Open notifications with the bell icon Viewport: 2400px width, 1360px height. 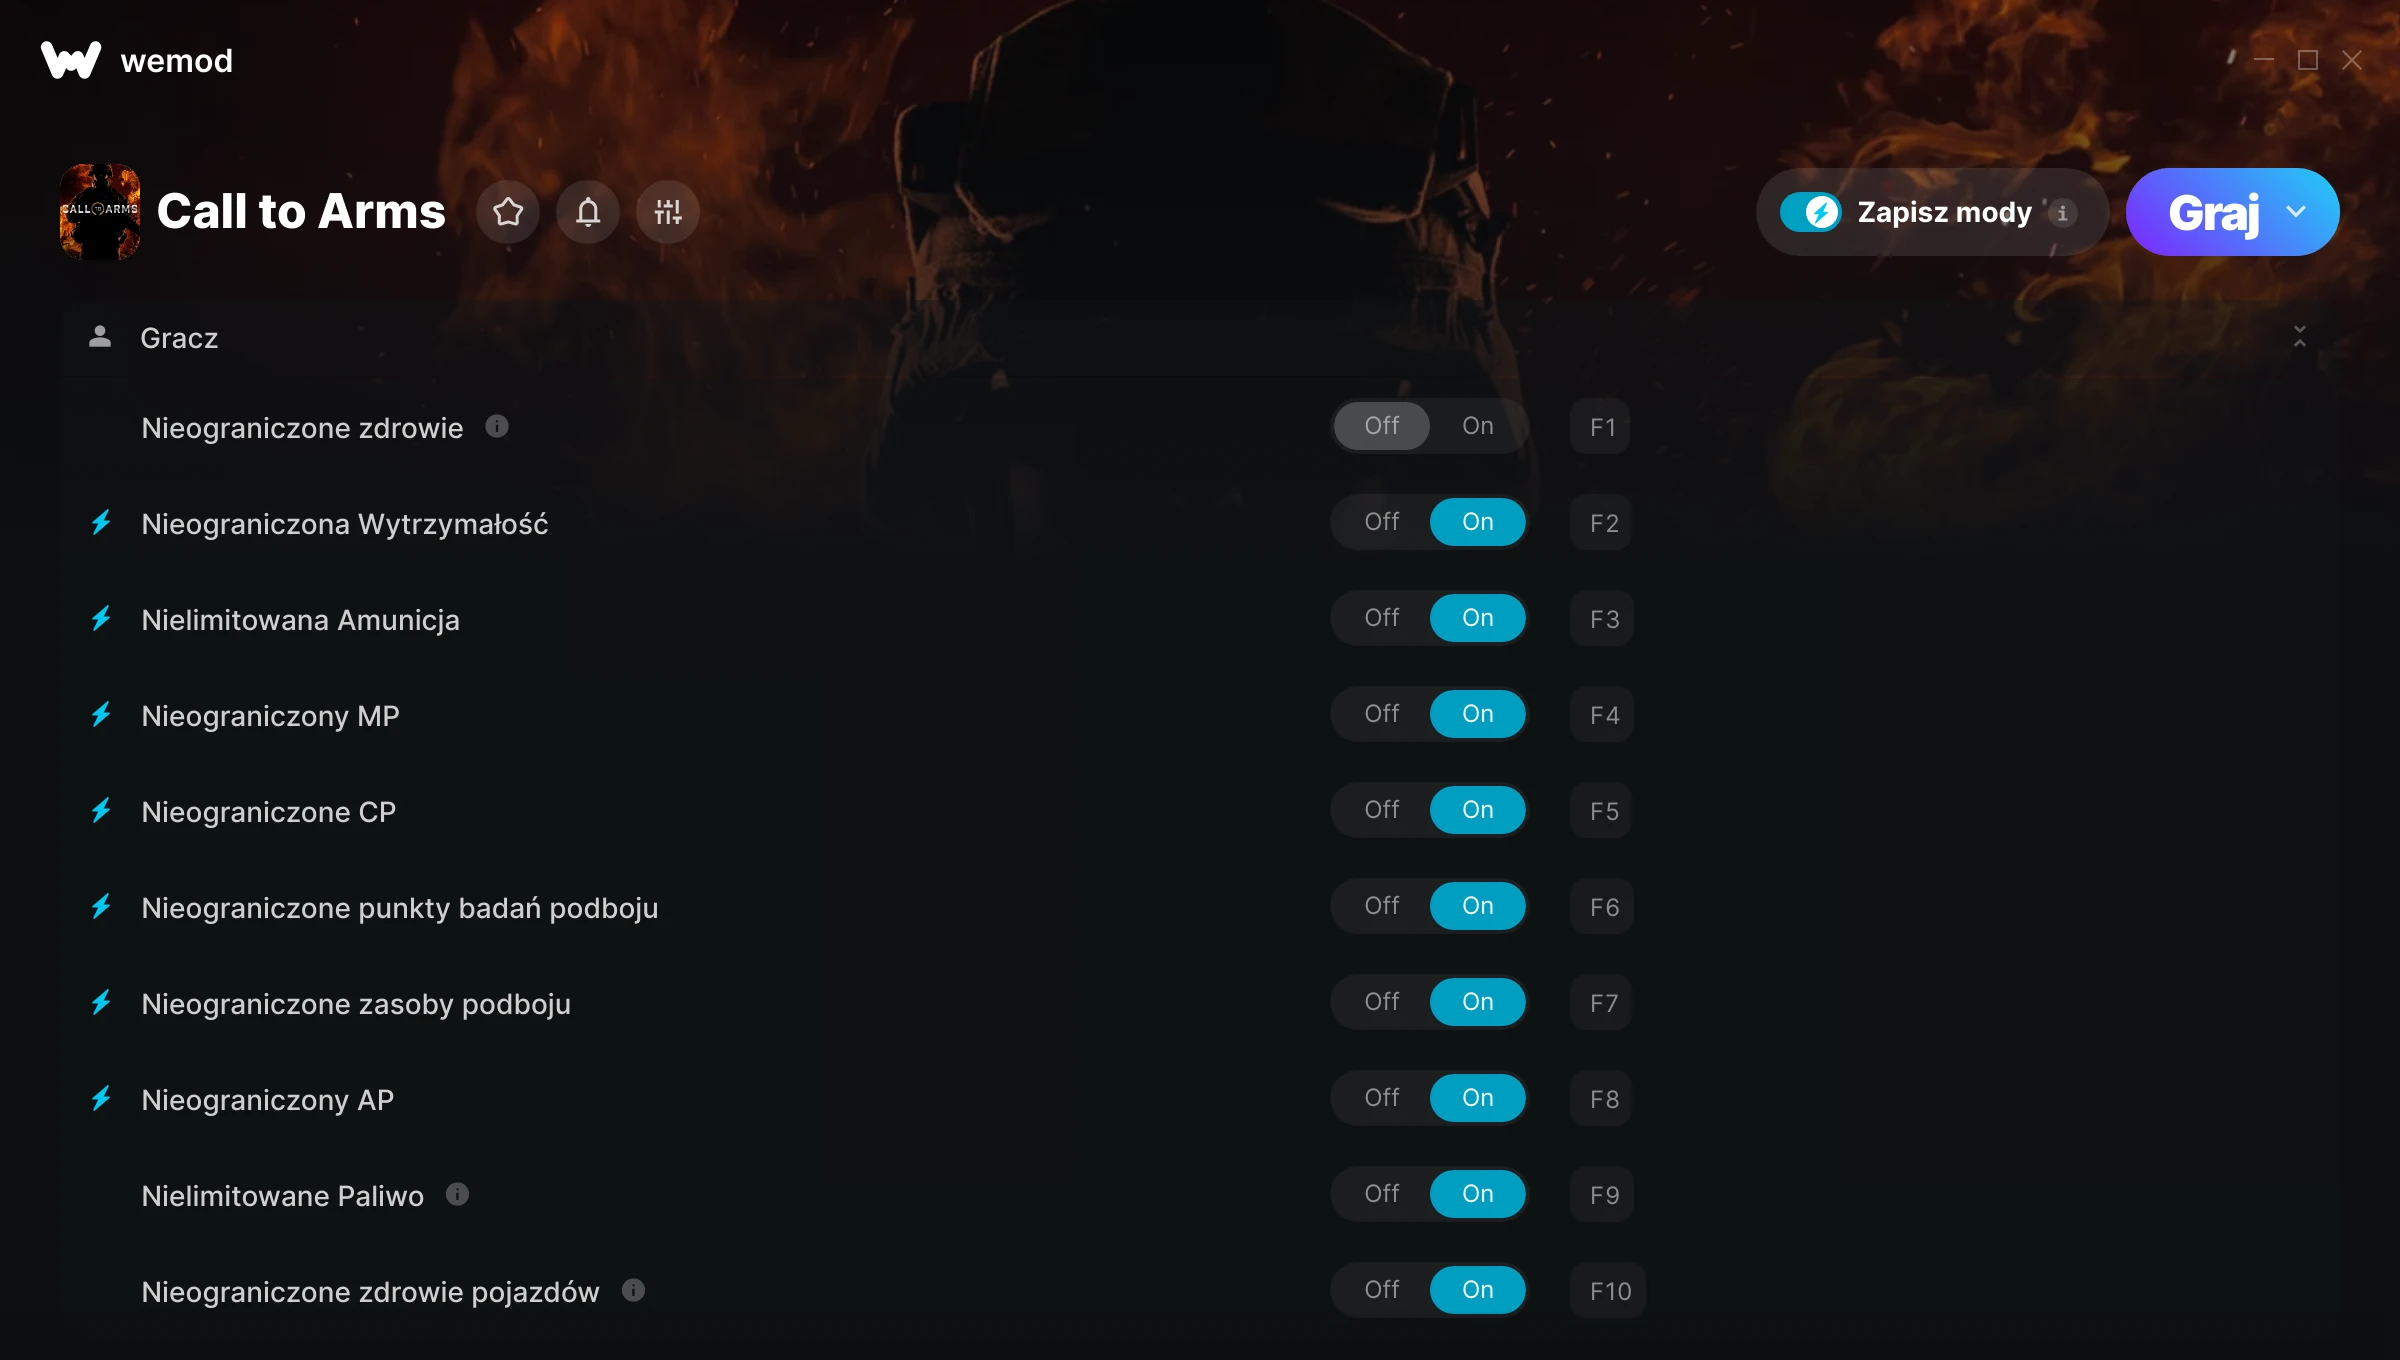(588, 212)
